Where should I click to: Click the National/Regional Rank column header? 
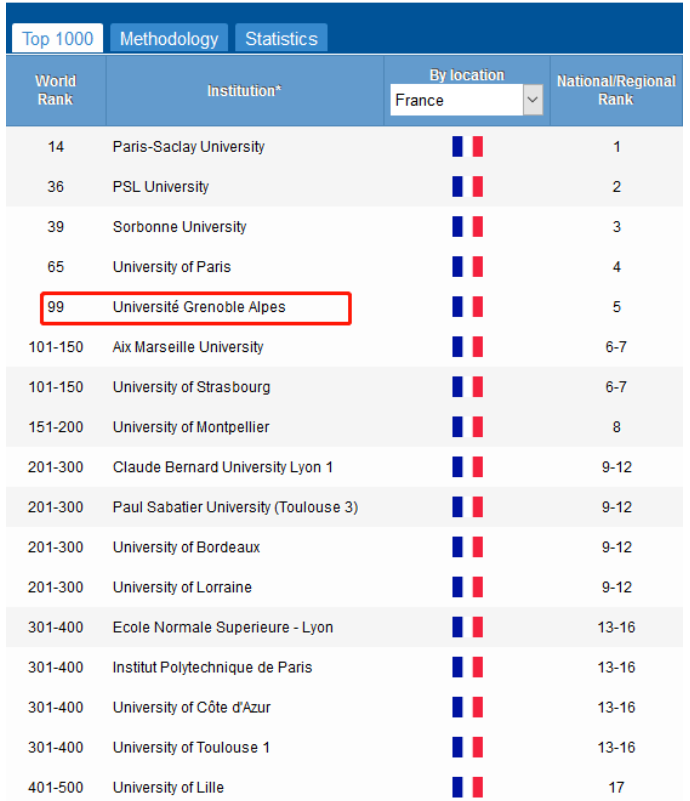pyautogui.click(x=616, y=90)
